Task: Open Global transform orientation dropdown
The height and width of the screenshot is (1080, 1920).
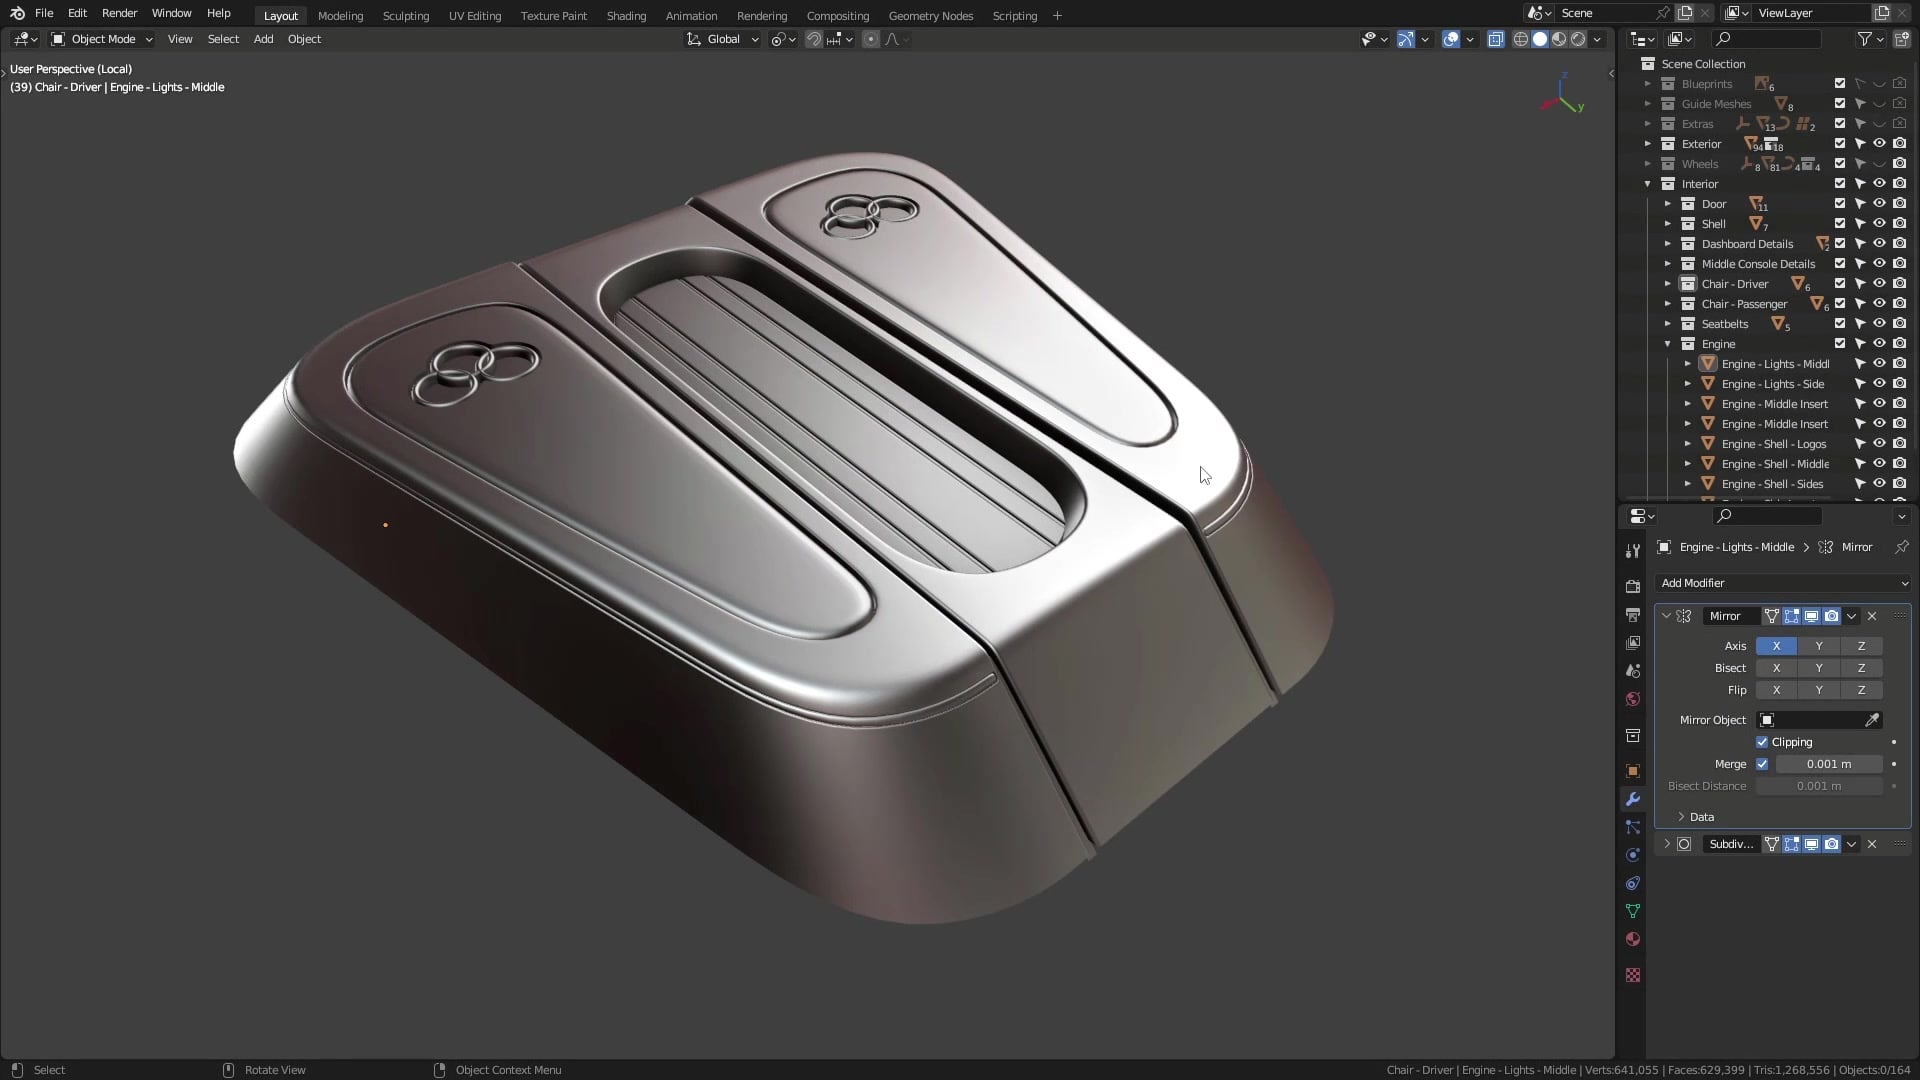Action: coord(723,39)
